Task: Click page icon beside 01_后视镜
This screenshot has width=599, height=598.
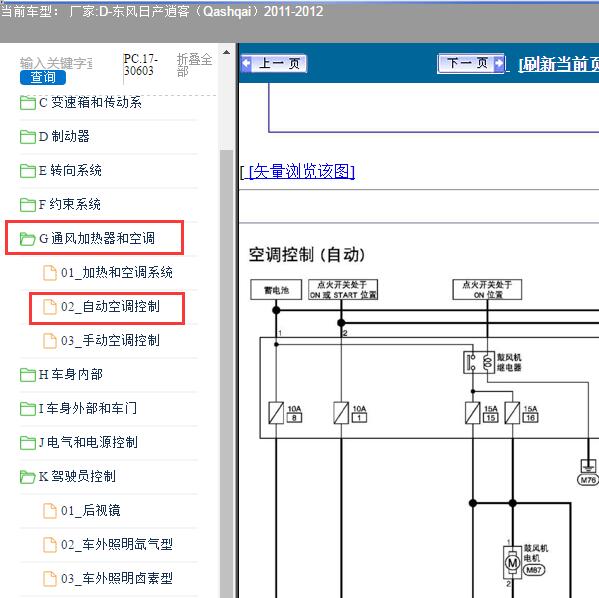Action: point(50,511)
